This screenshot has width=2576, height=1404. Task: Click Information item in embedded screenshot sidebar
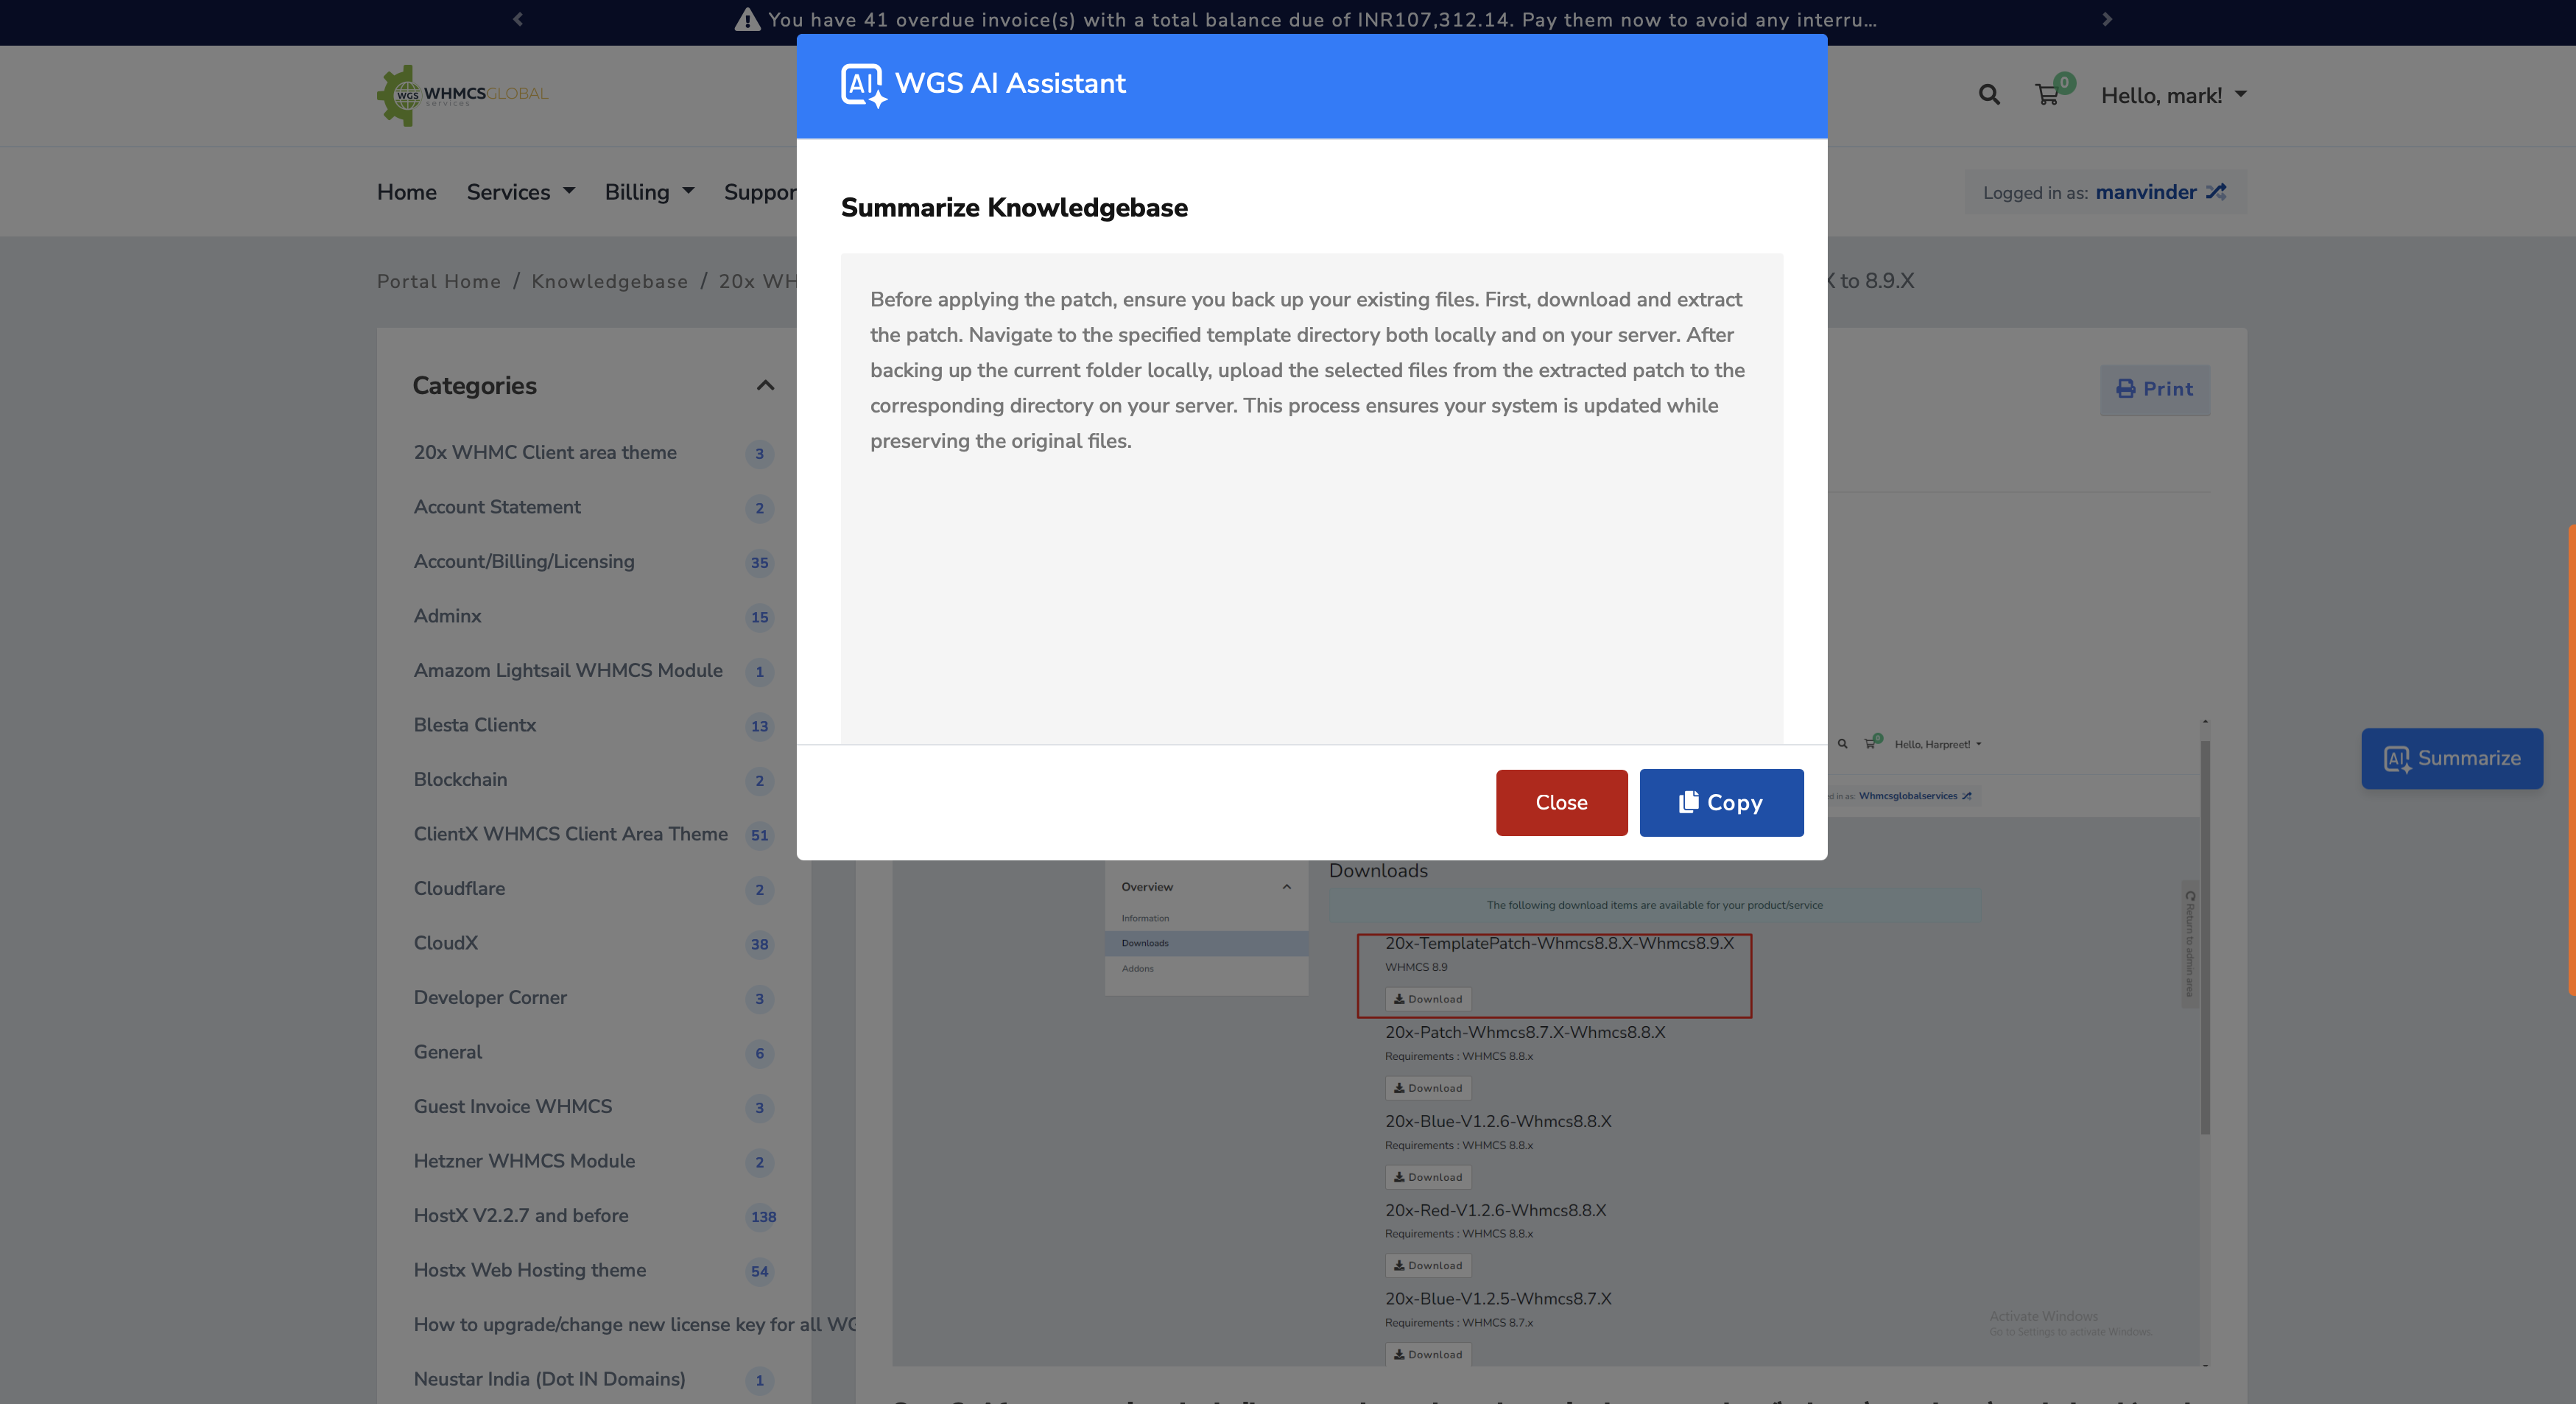click(1145, 918)
